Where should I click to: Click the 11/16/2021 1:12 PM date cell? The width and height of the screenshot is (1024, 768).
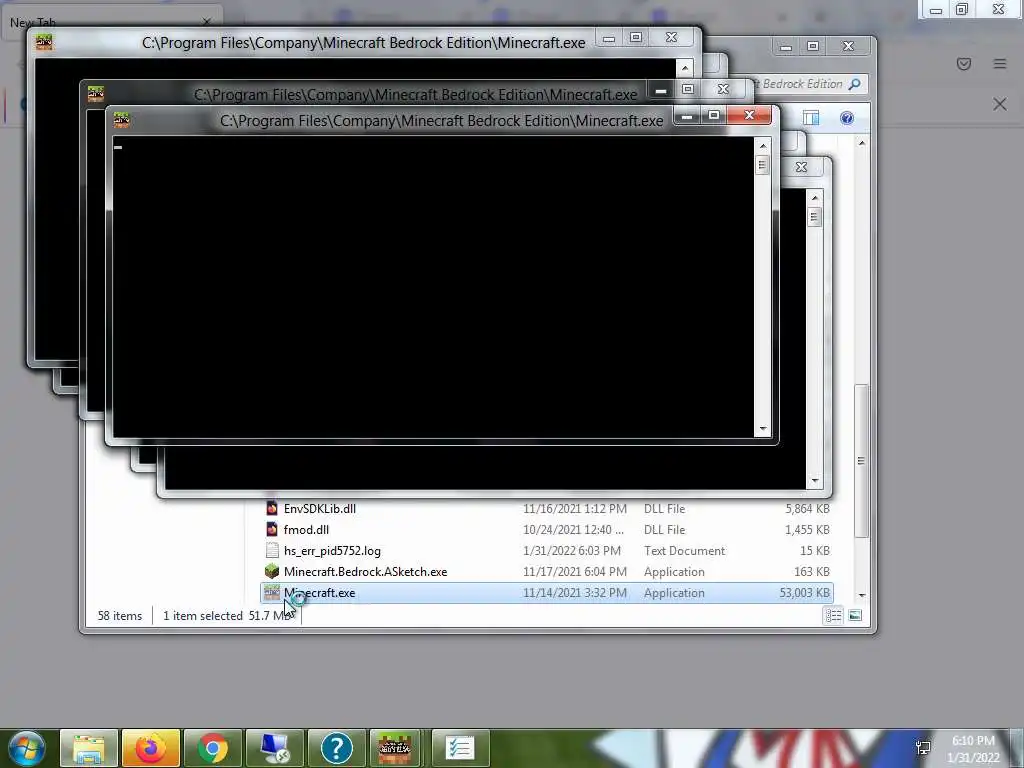(x=575, y=509)
